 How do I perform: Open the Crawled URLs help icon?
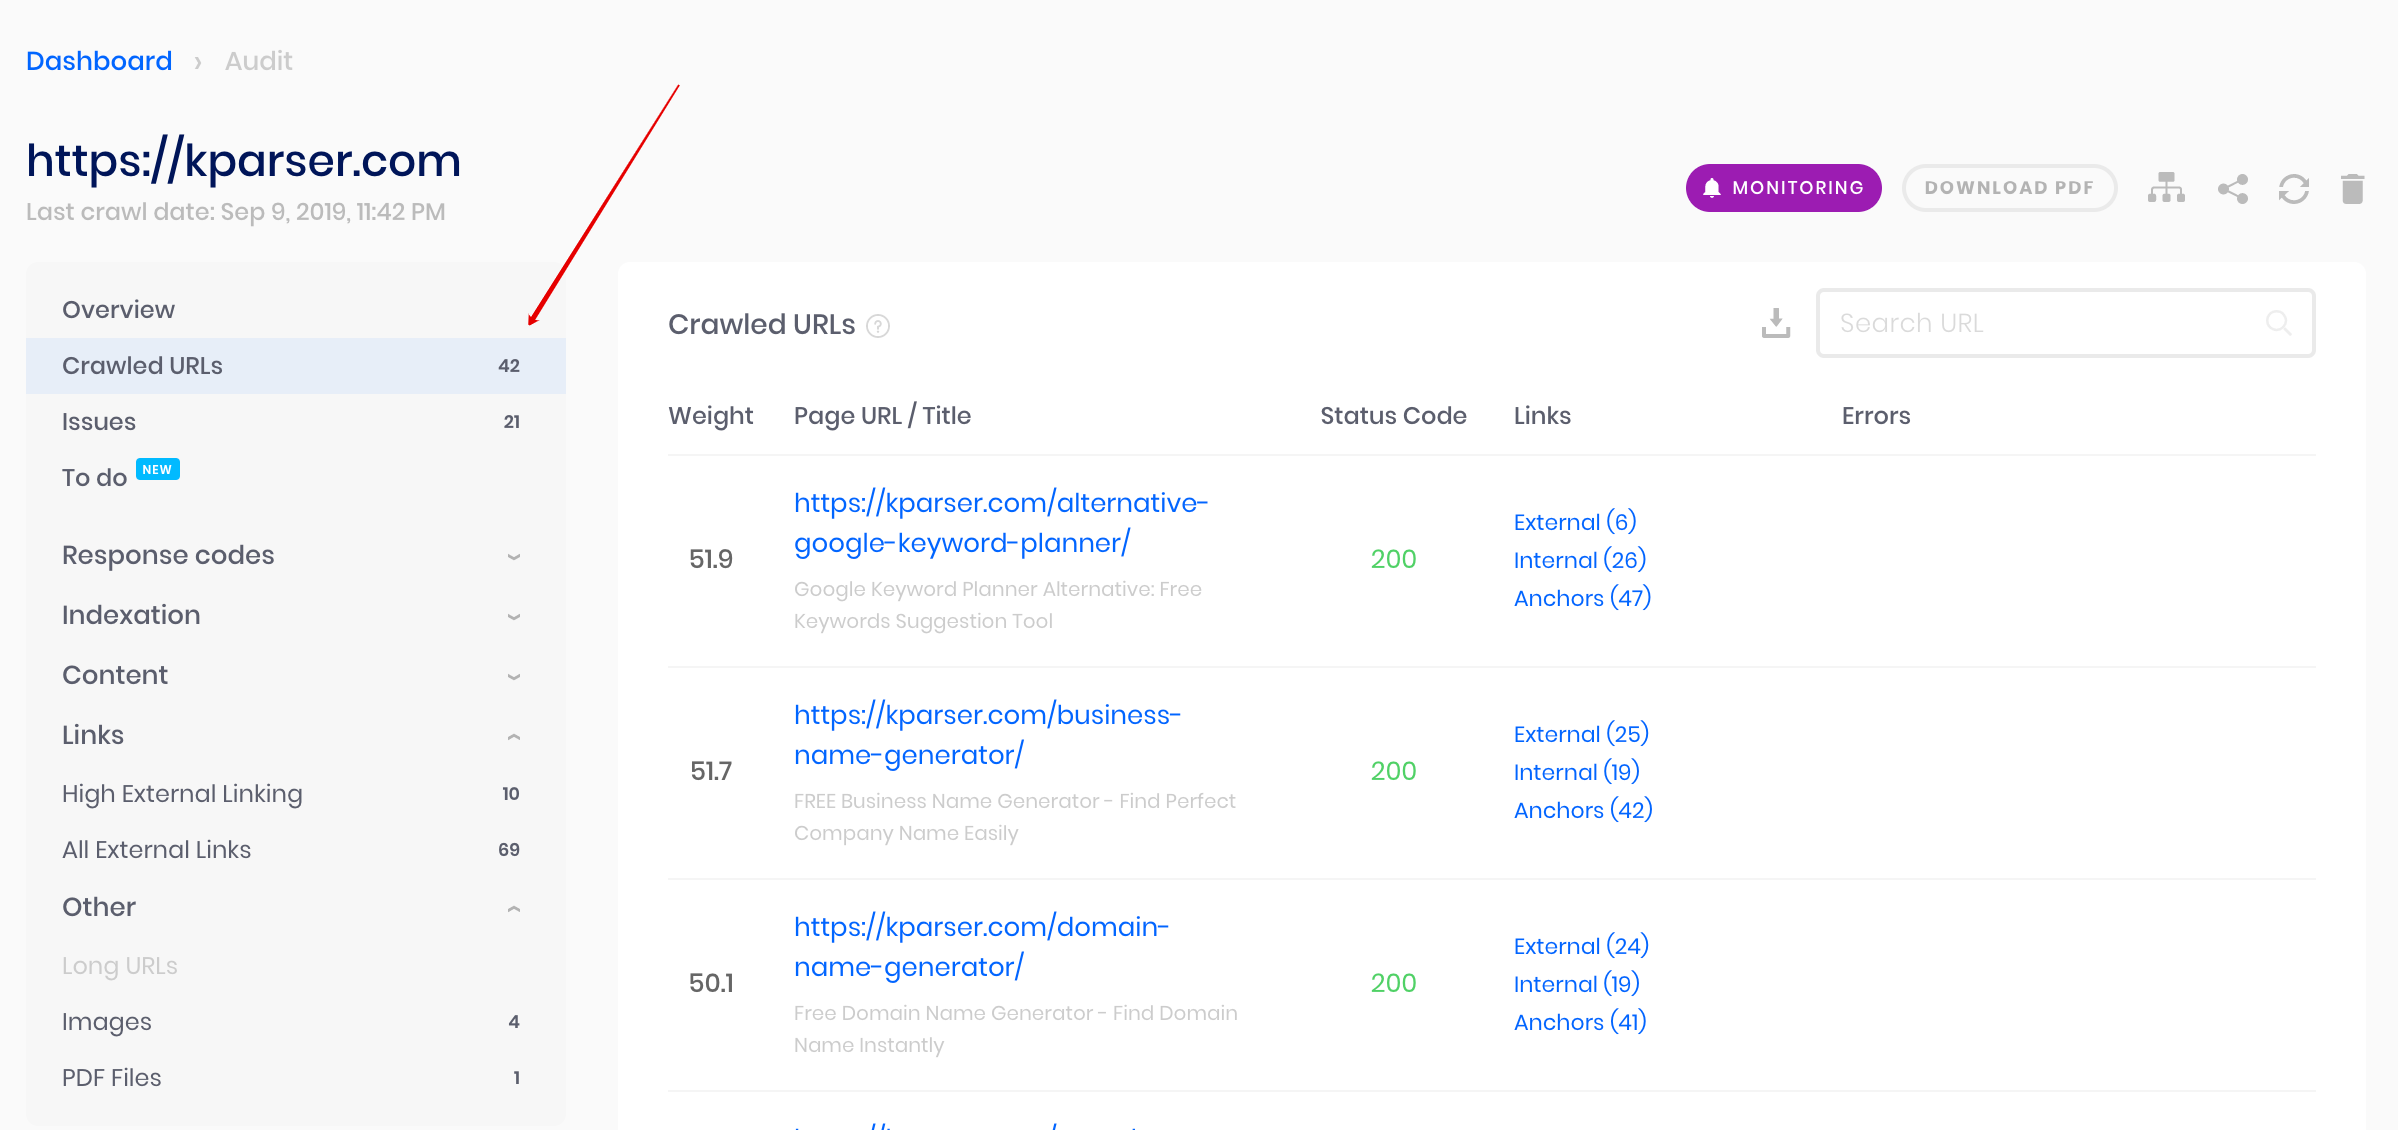click(878, 326)
